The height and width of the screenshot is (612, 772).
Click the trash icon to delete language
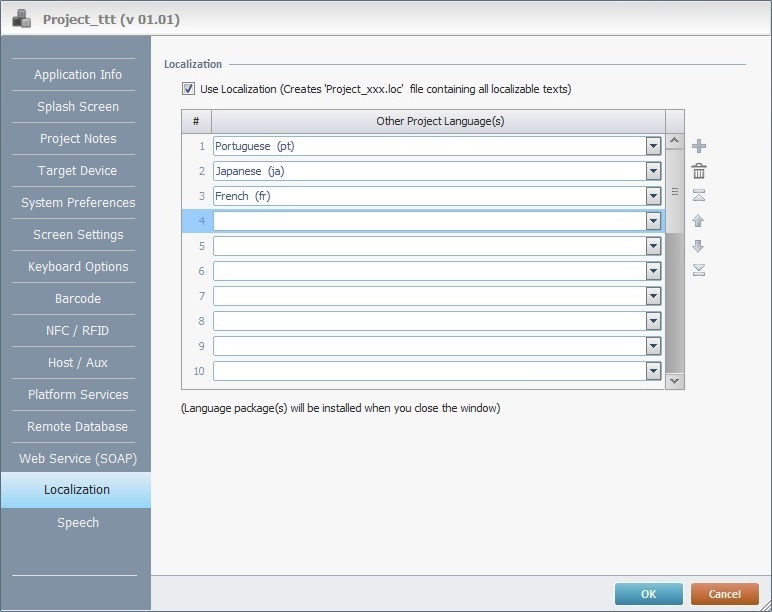699,171
